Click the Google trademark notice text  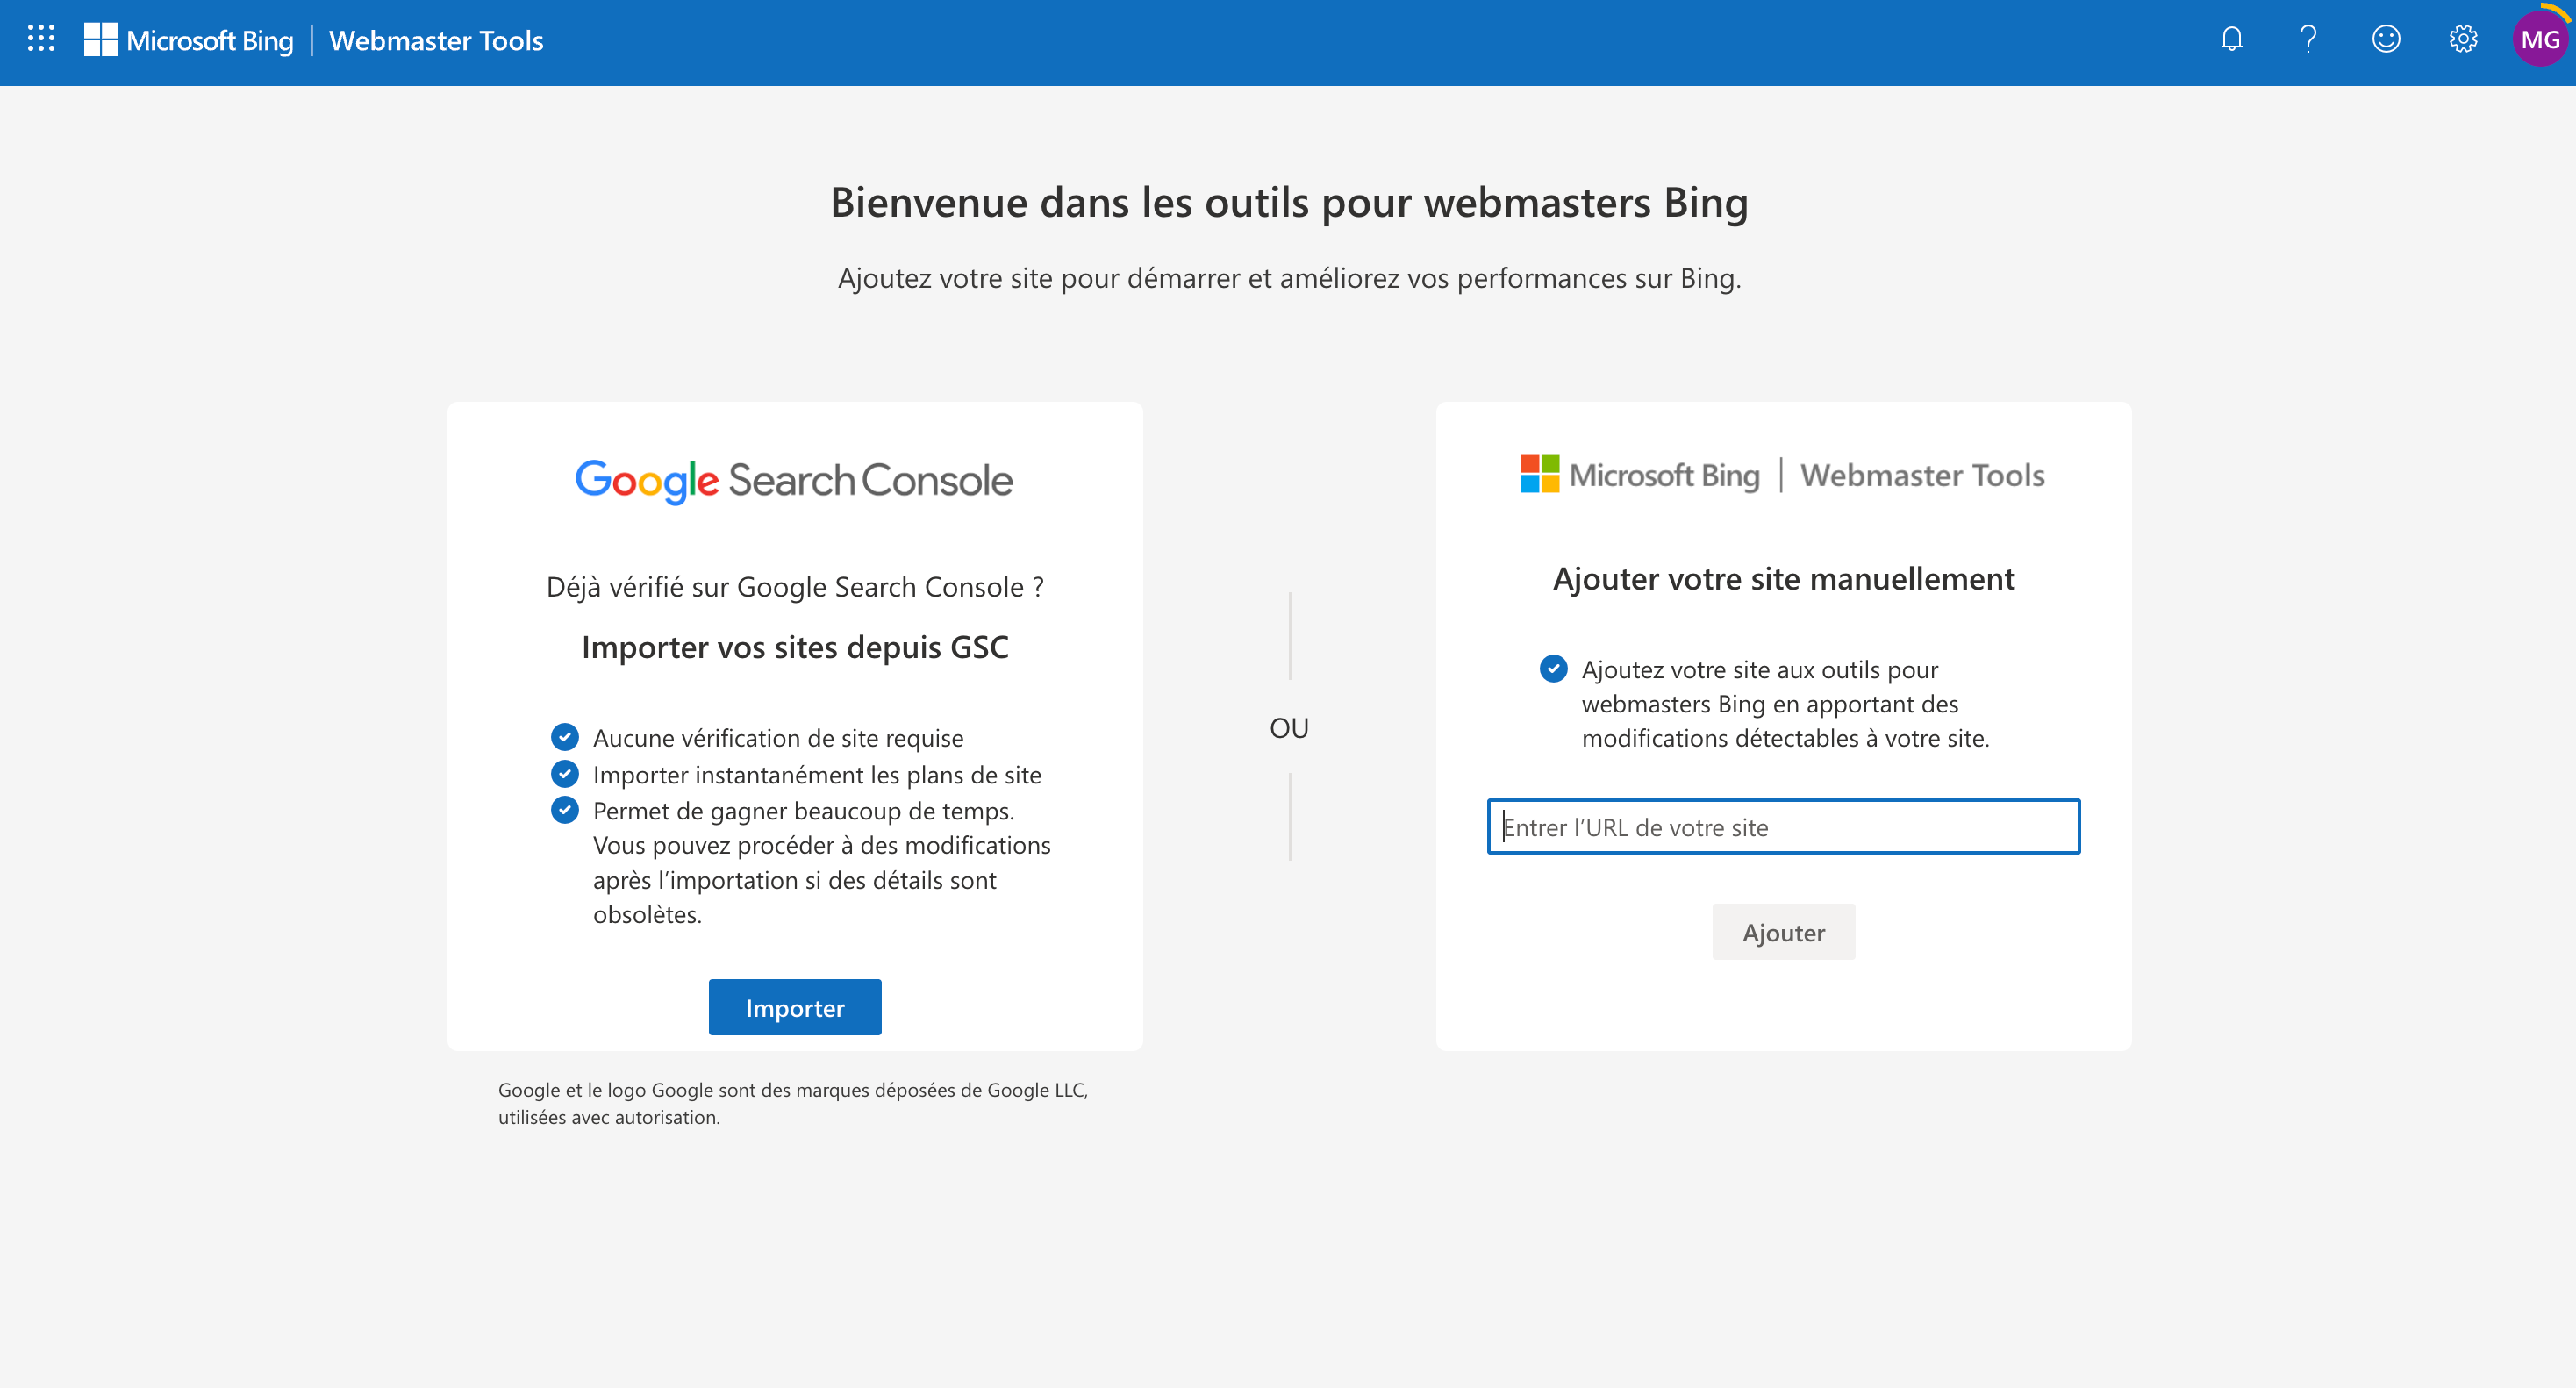click(x=793, y=1103)
